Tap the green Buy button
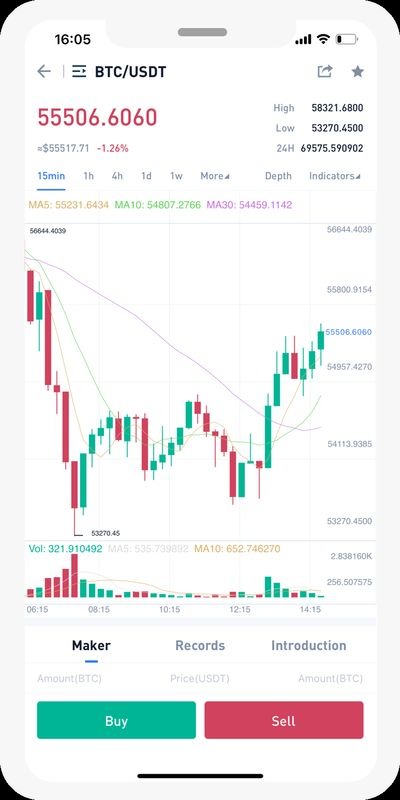 click(x=116, y=720)
